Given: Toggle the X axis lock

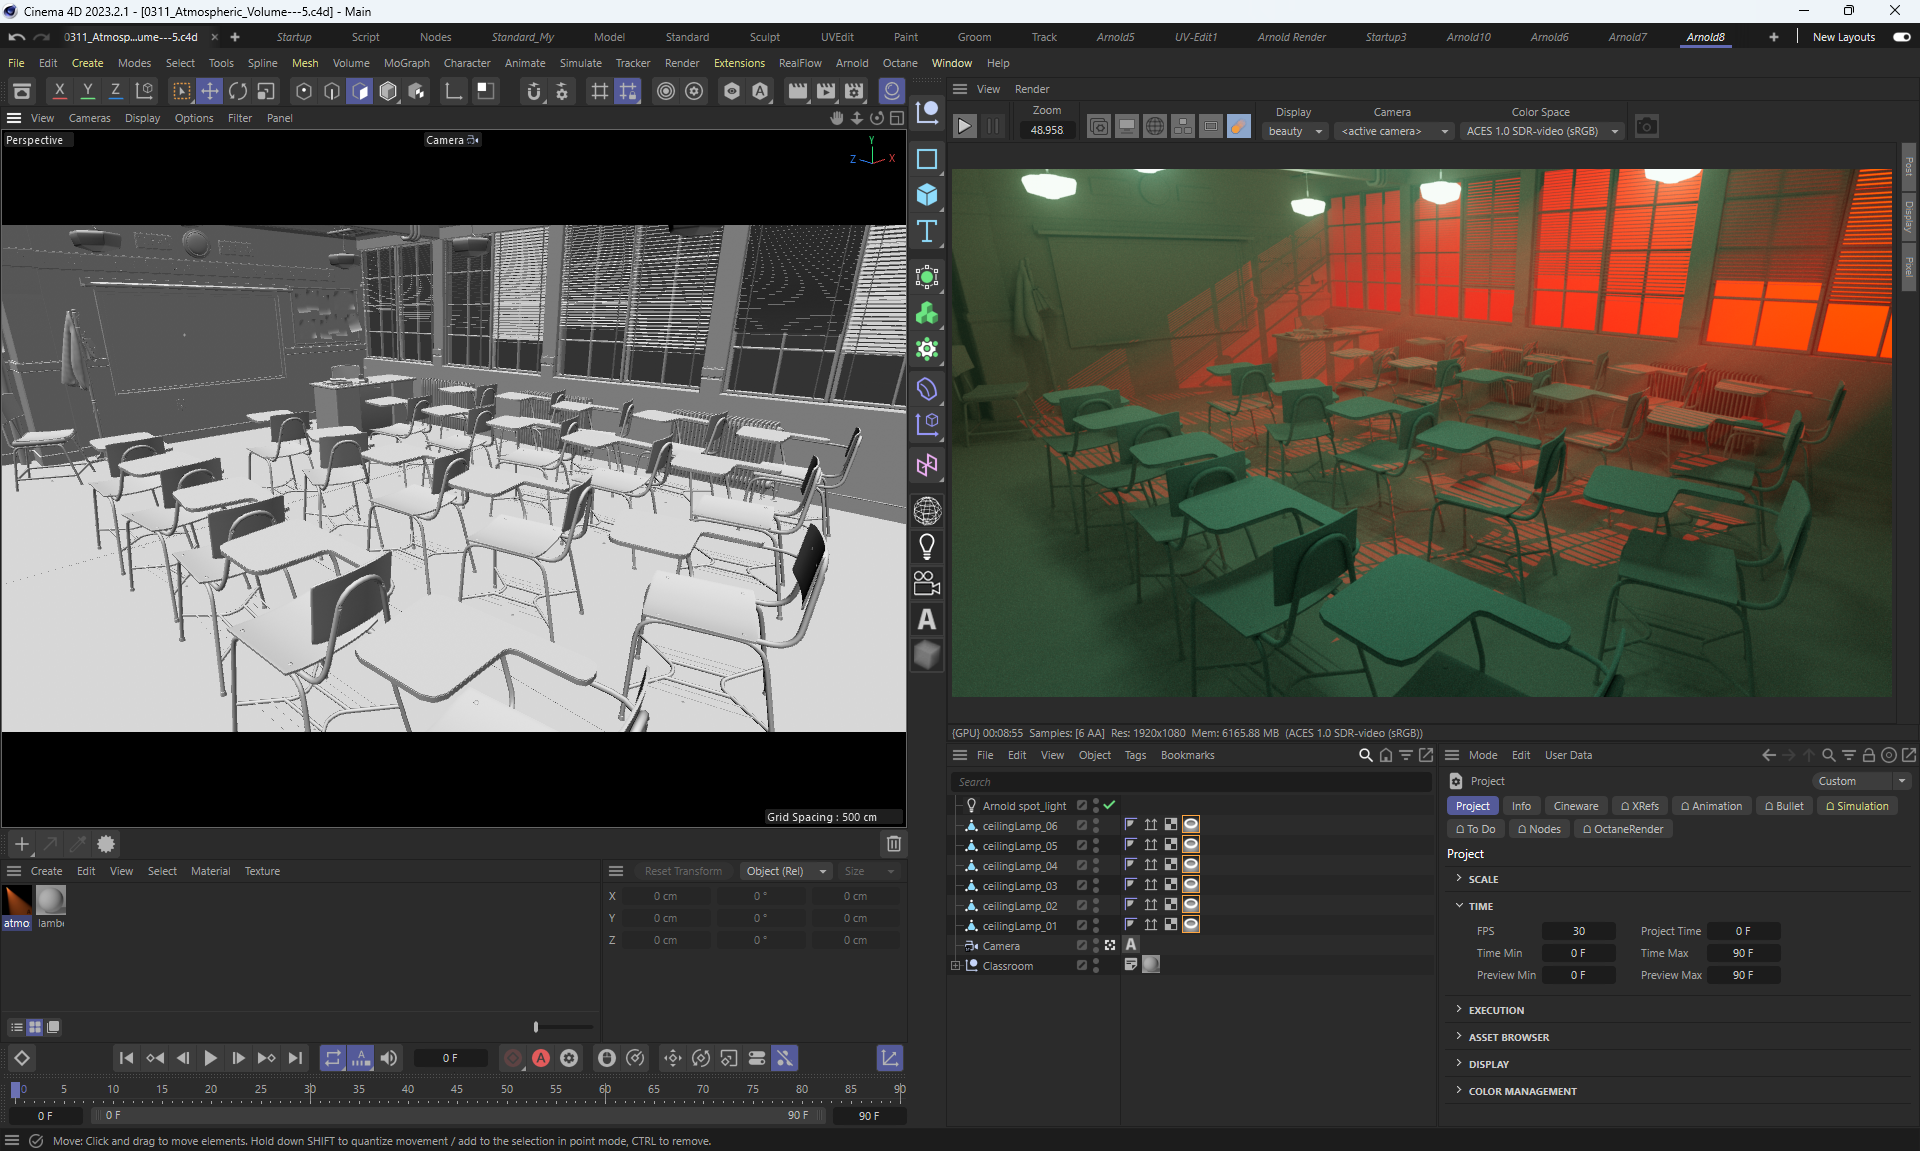Looking at the screenshot, I should [x=60, y=91].
